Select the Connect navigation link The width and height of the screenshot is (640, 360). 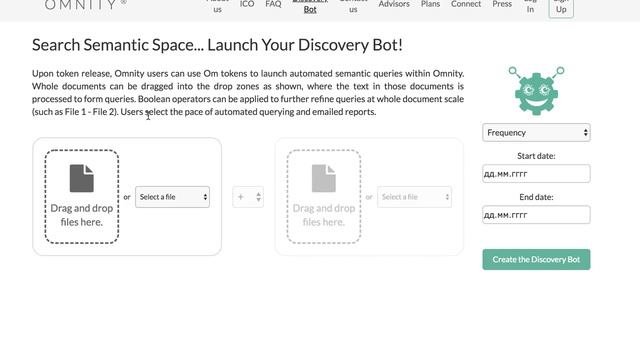tap(466, 4)
